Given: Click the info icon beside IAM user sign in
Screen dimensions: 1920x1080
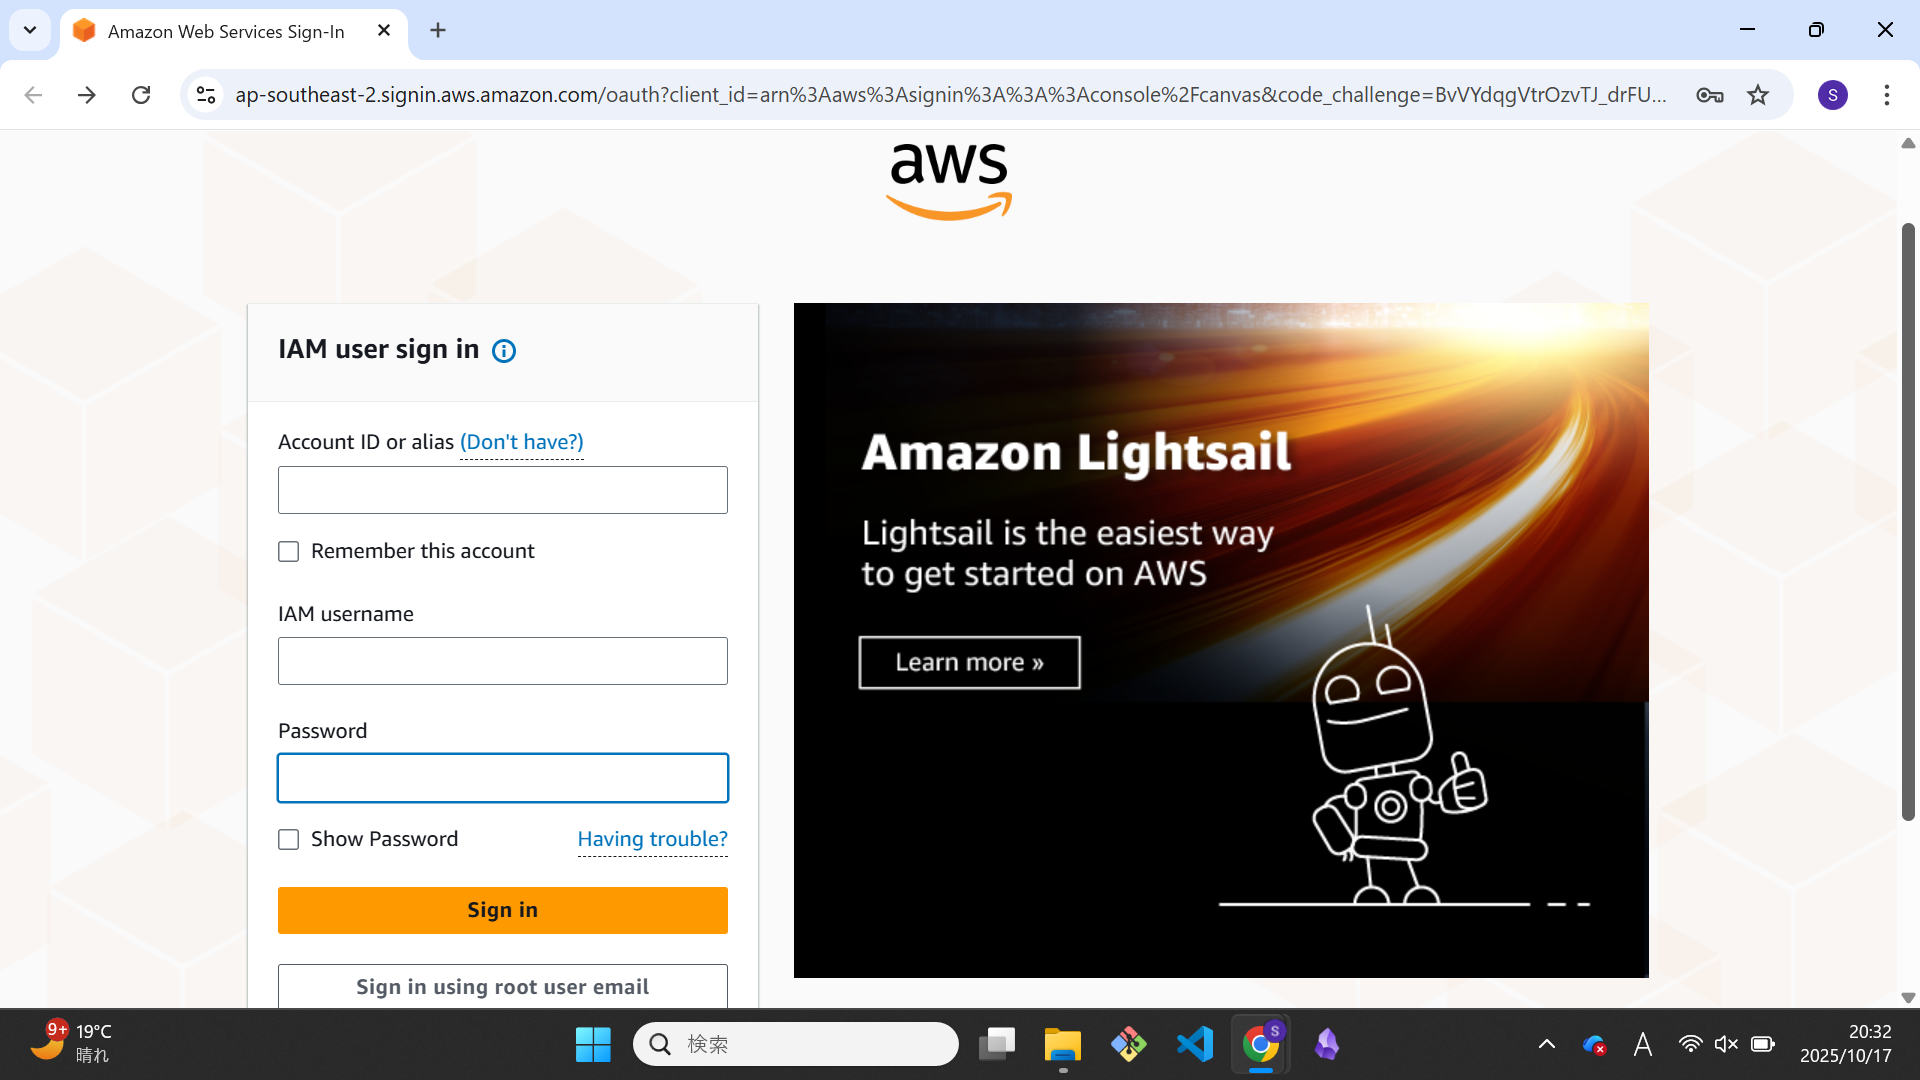Looking at the screenshot, I should point(504,351).
